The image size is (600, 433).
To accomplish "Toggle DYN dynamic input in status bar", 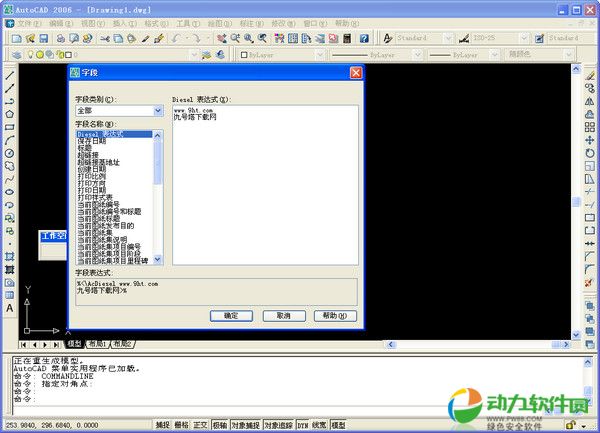I will pyautogui.click(x=300, y=426).
